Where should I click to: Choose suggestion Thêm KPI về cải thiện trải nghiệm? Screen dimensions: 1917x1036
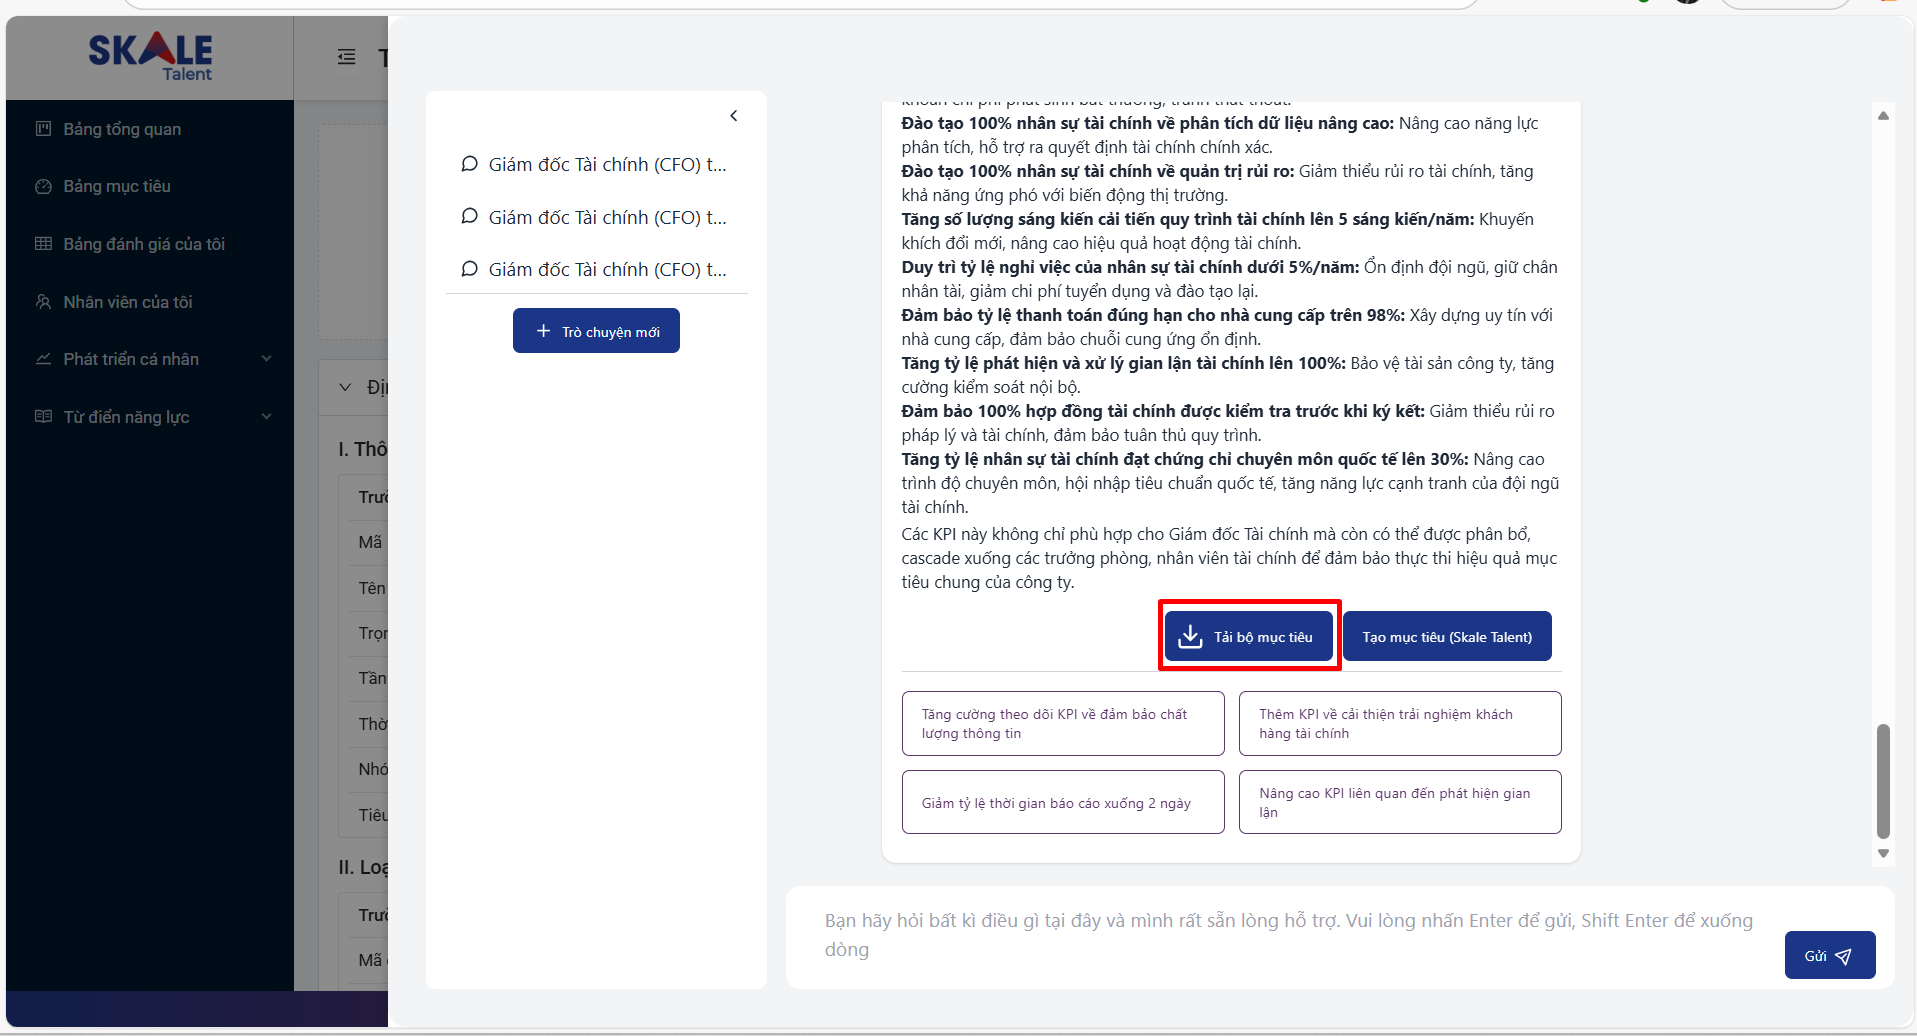pos(1399,724)
